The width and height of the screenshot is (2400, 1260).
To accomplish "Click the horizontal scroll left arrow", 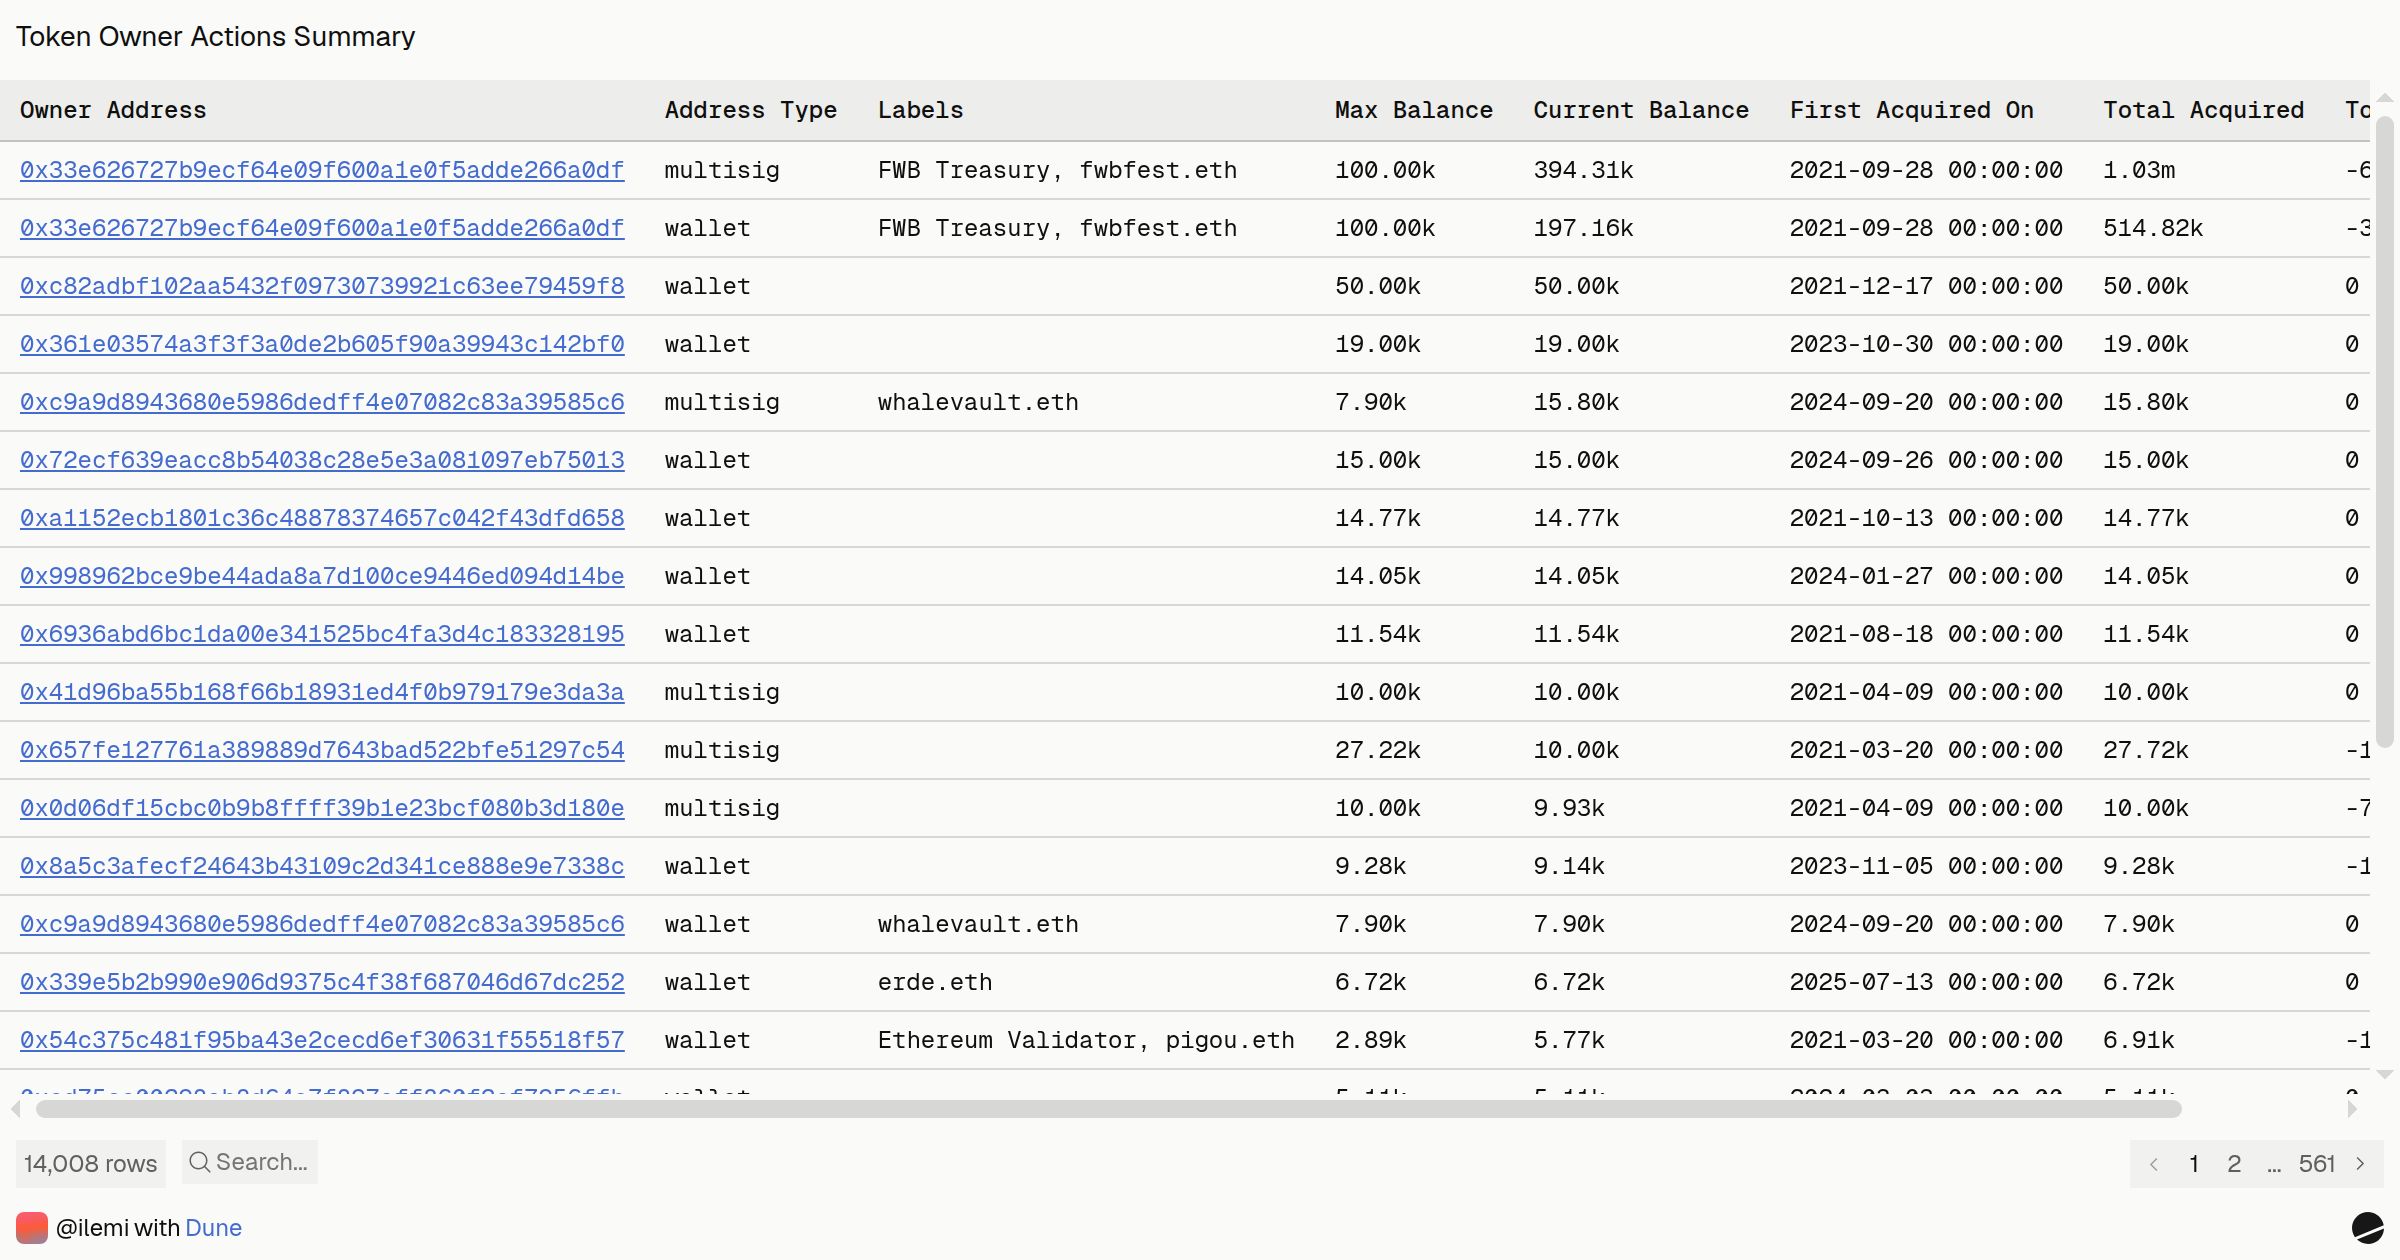I will click(15, 1109).
